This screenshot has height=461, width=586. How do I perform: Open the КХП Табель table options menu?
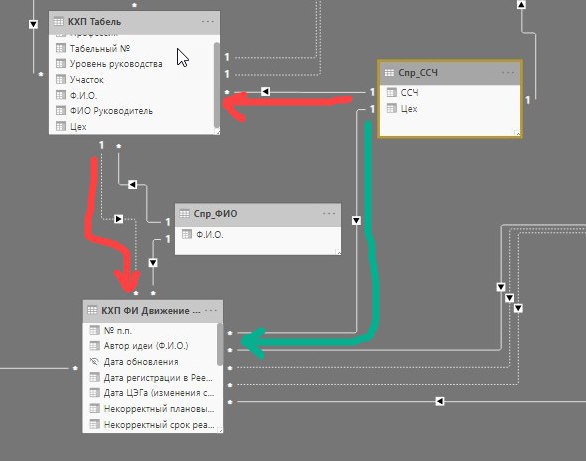[x=208, y=22]
